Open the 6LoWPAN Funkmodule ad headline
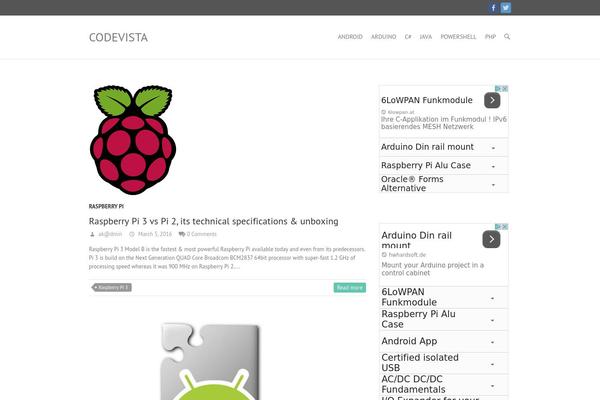Screen dimensions: 600x400 pos(427,100)
